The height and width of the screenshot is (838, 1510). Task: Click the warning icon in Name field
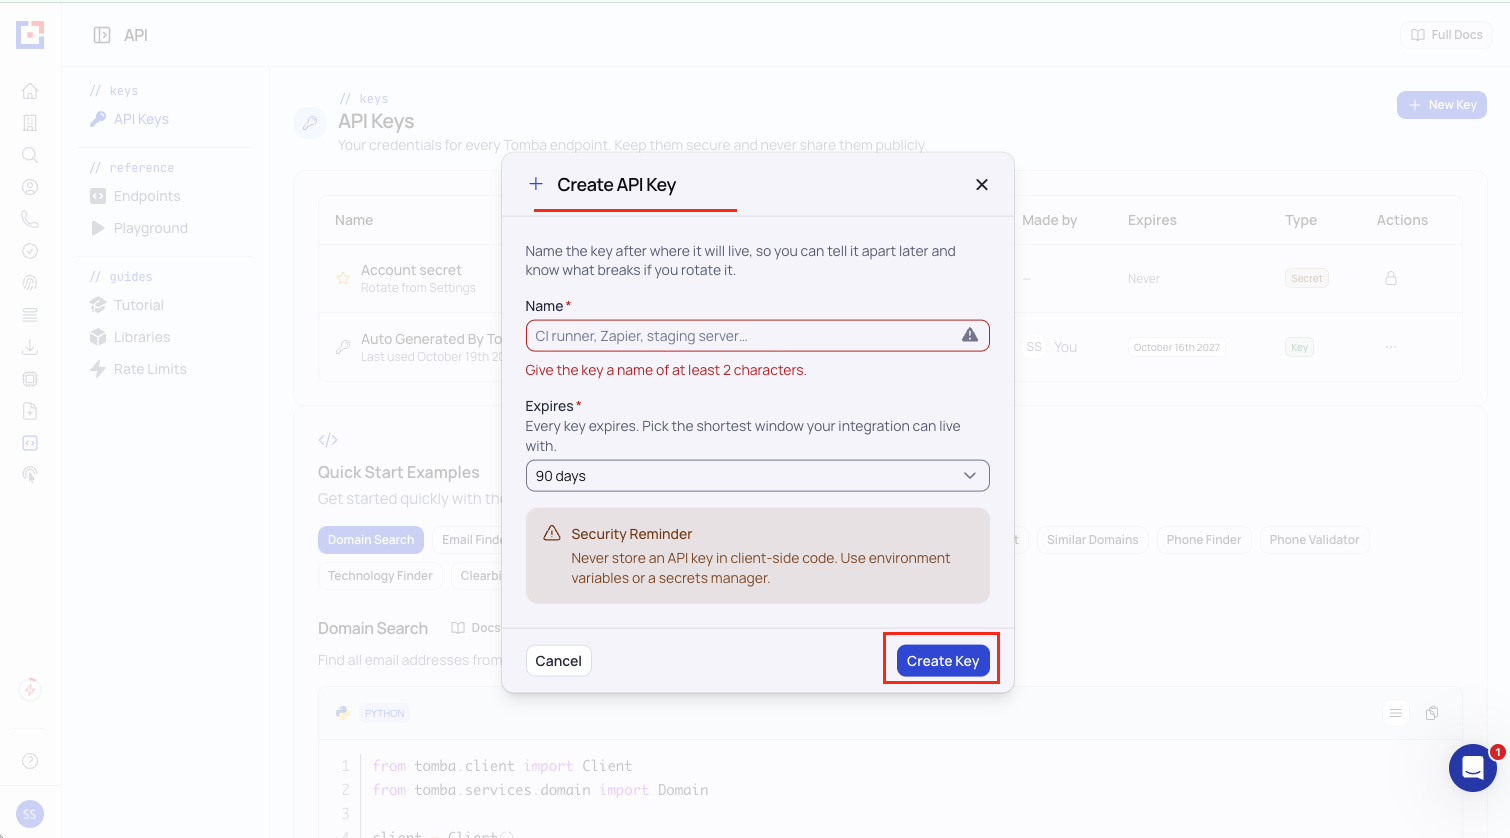pos(970,336)
